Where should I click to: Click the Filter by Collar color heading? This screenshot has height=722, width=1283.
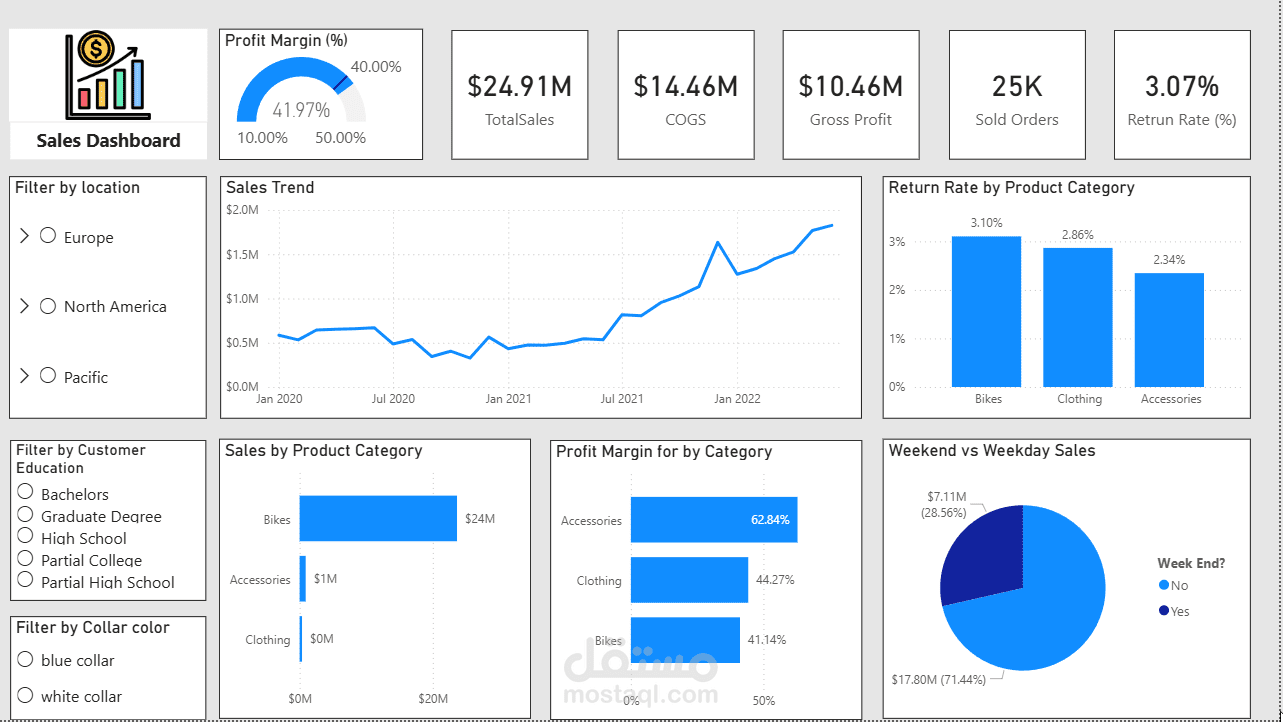(93, 628)
